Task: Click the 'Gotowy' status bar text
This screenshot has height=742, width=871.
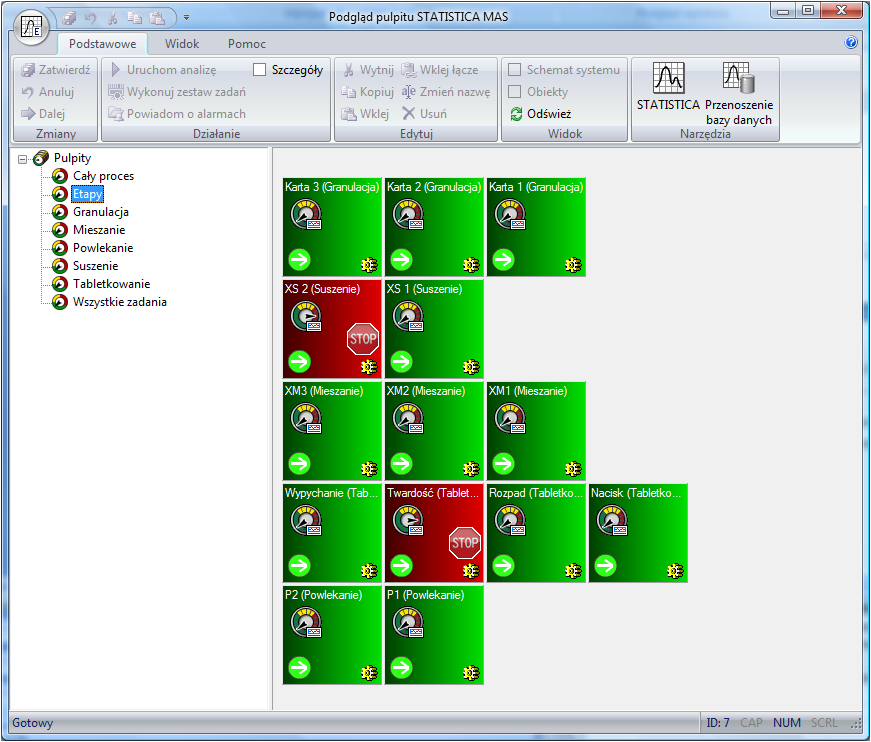Action: click(33, 723)
